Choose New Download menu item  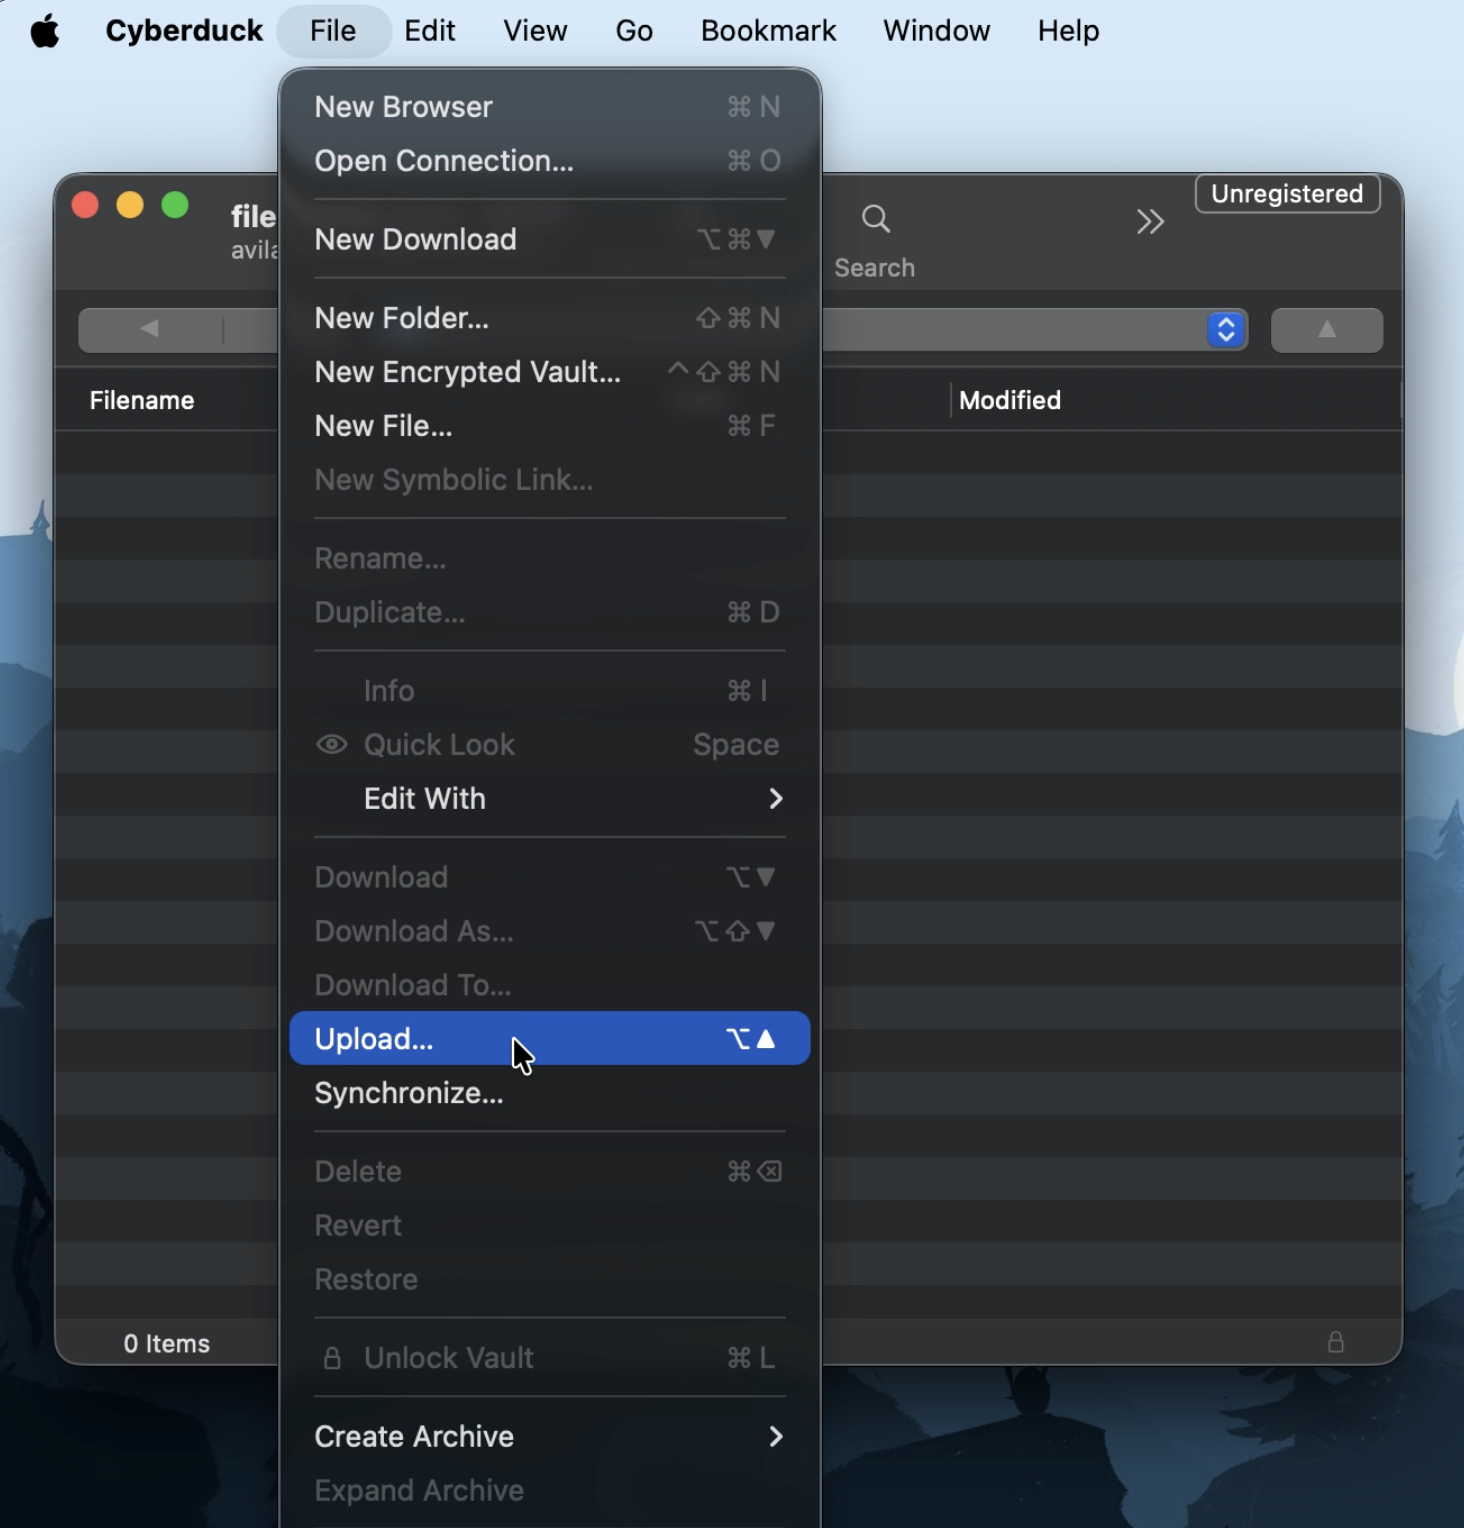[549, 239]
